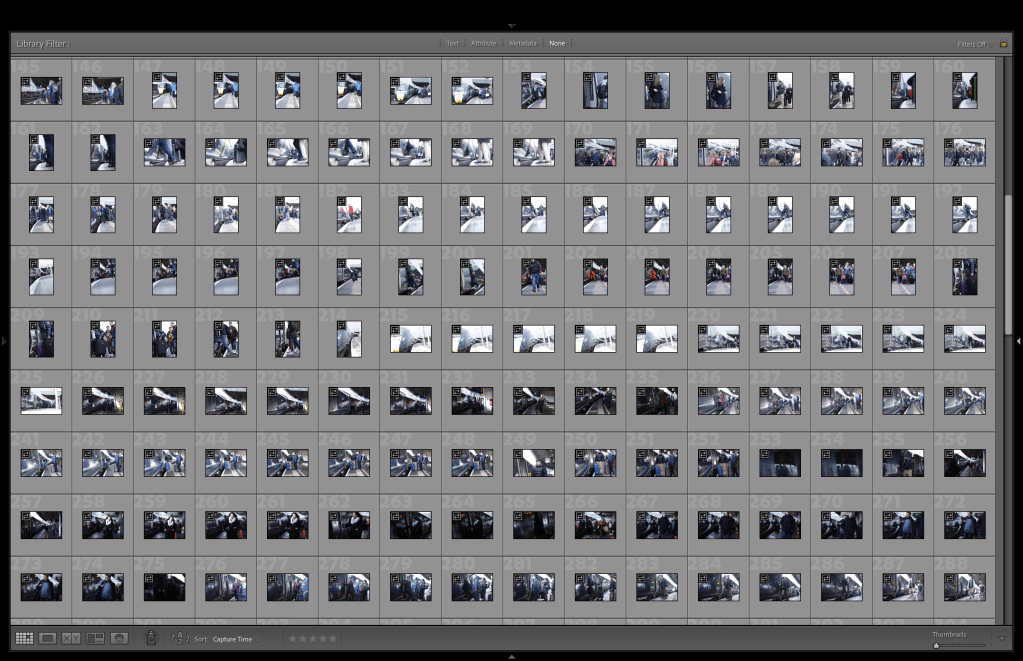Viewport: 1023px width, 661px height.
Task: Select the Attribute filter tab
Action: tap(484, 44)
